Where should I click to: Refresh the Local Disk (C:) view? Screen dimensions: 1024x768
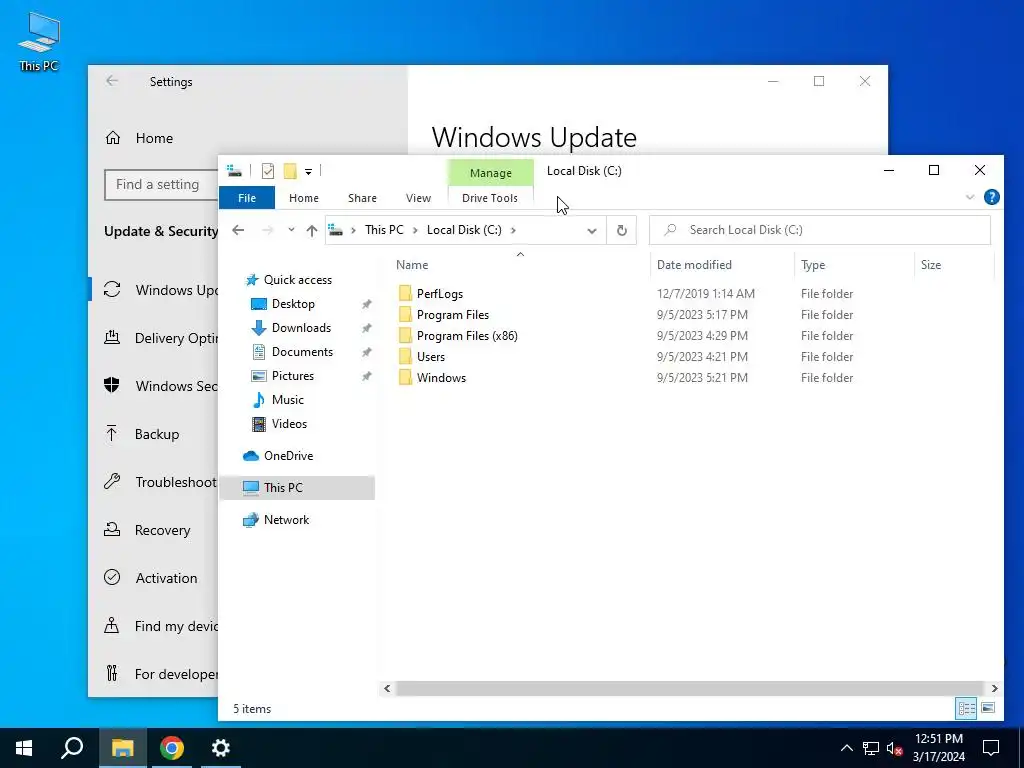click(622, 230)
